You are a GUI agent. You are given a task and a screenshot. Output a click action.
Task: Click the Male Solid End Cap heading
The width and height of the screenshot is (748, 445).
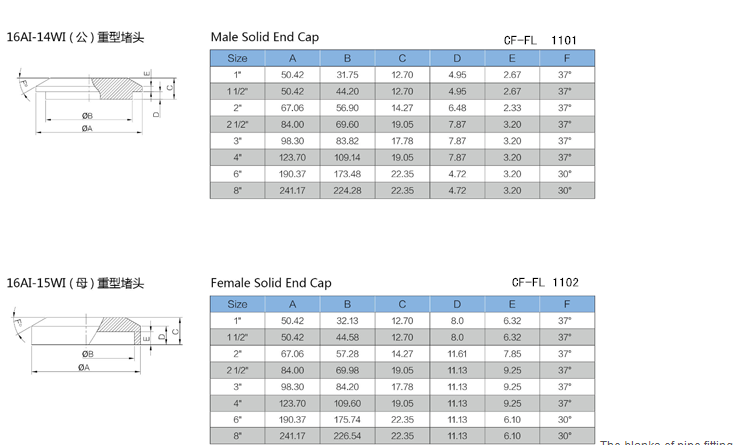(265, 37)
